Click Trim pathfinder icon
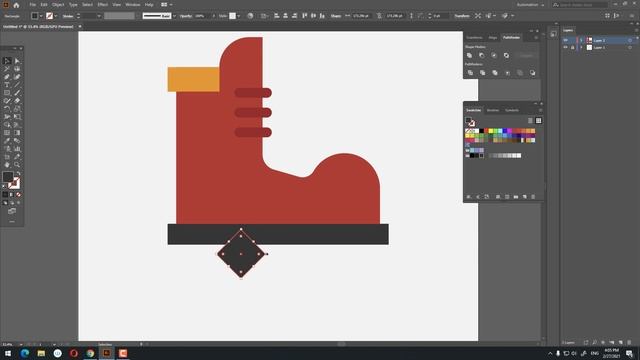This screenshot has width=640, height=360. (x=482, y=73)
